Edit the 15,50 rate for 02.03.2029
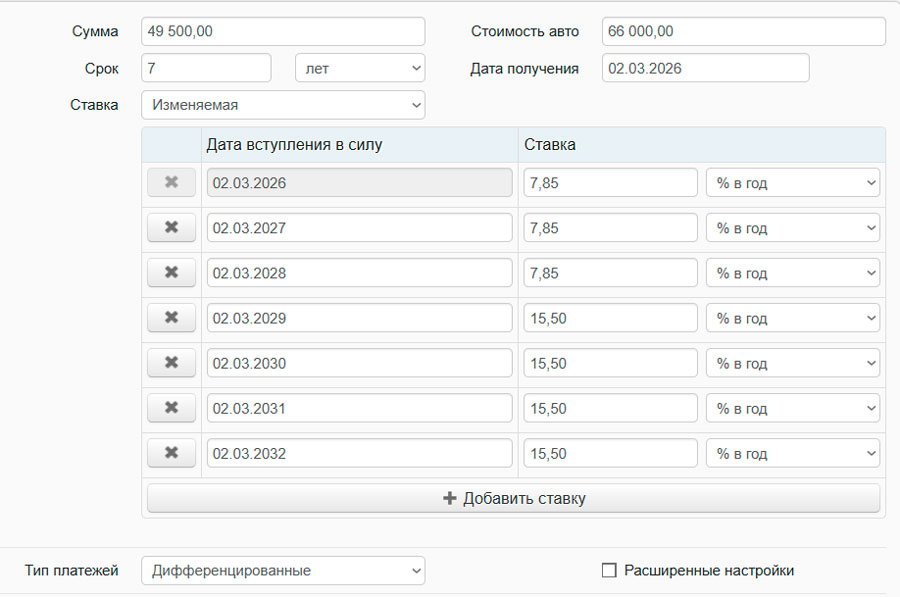 click(x=610, y=318)
